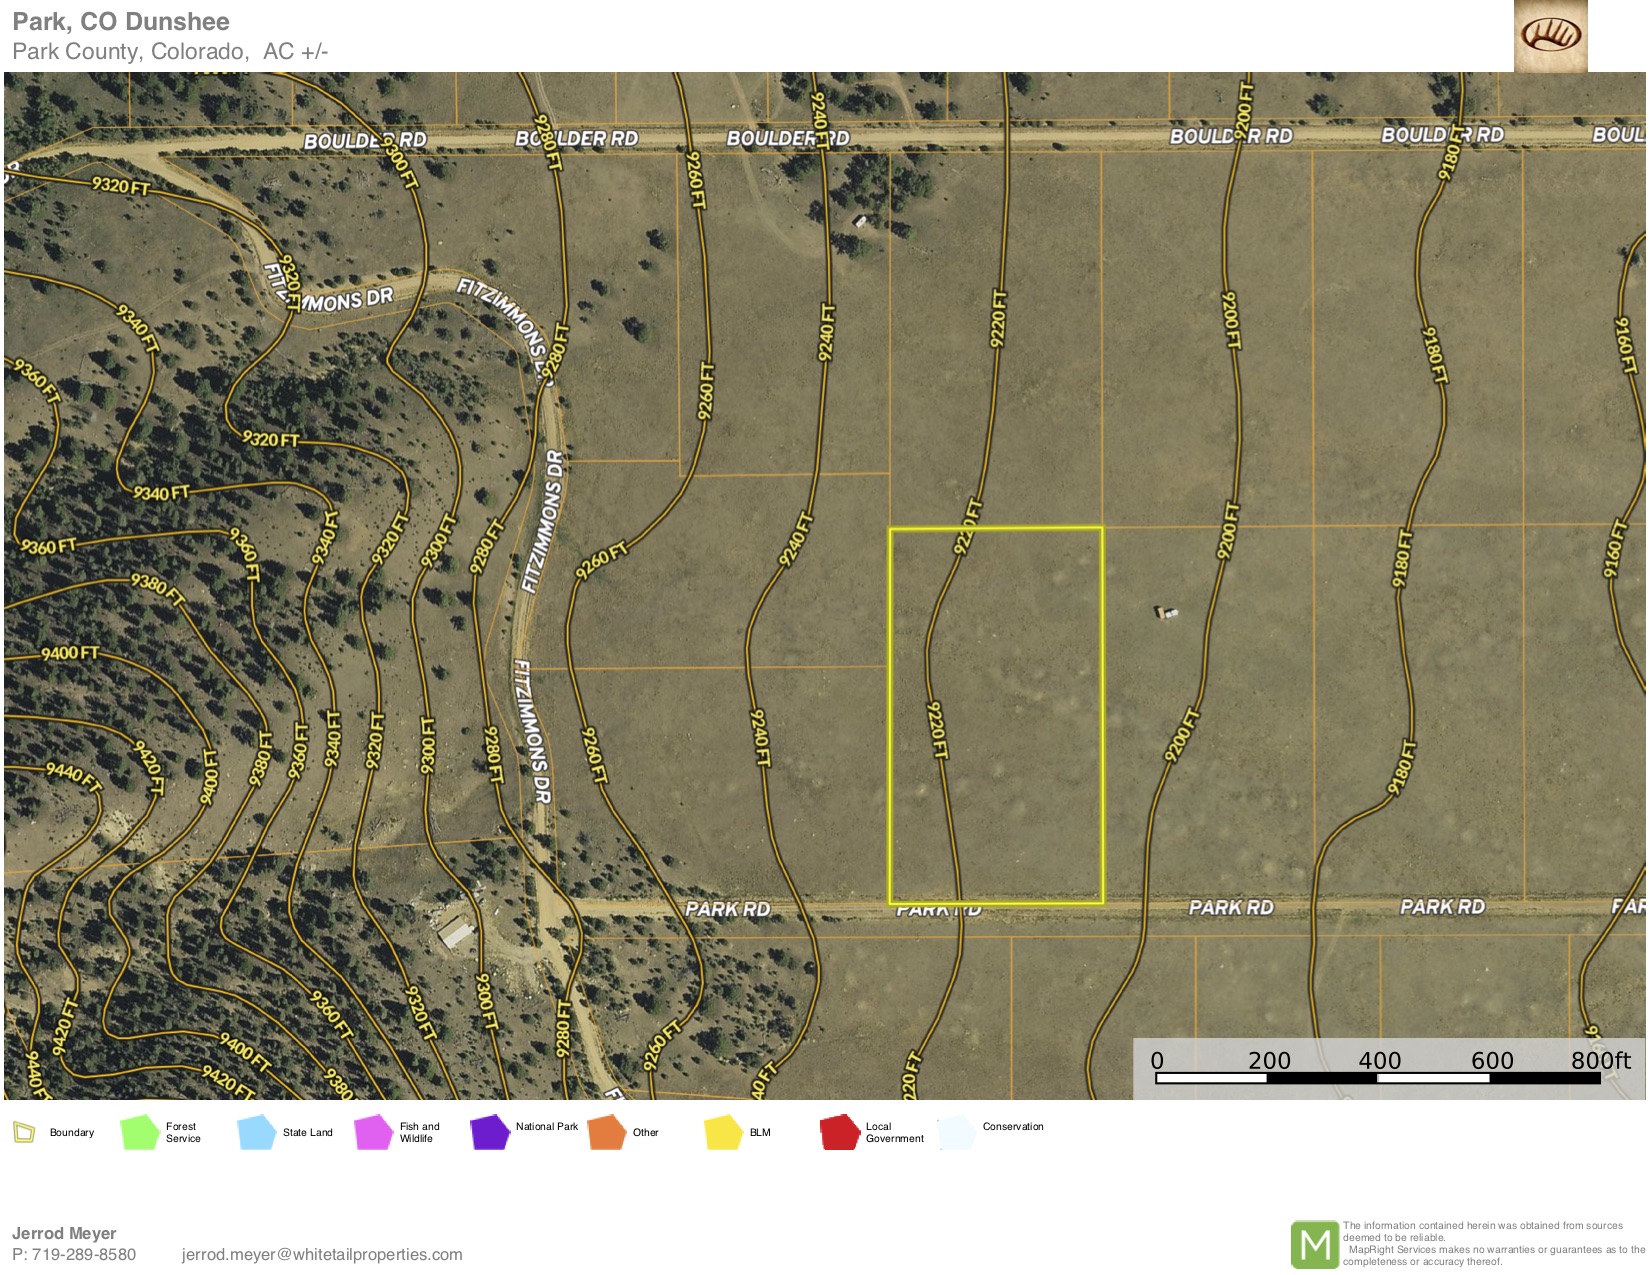
Task: Select the blue State Land swatch
Action: tap(256, 1132)
